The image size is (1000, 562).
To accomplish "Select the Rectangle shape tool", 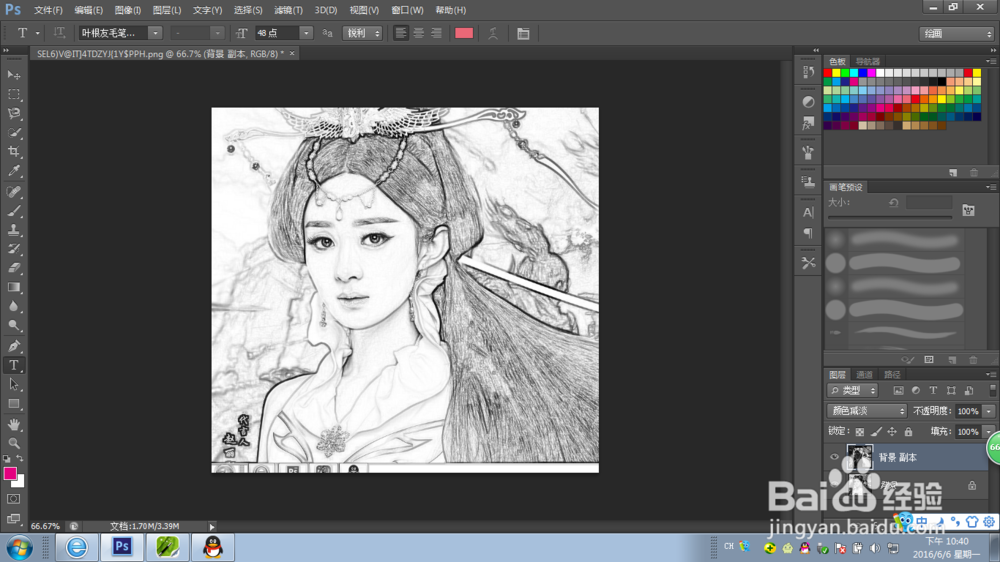I will 13,404.
